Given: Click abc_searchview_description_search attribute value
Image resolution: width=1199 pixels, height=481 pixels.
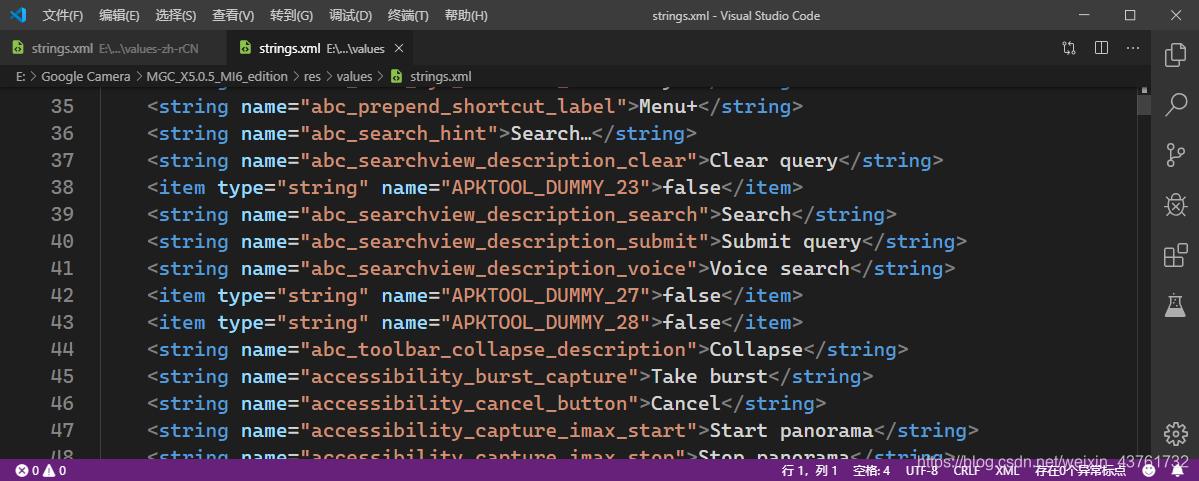Looking at the screenshot, I should click(505, 214).
